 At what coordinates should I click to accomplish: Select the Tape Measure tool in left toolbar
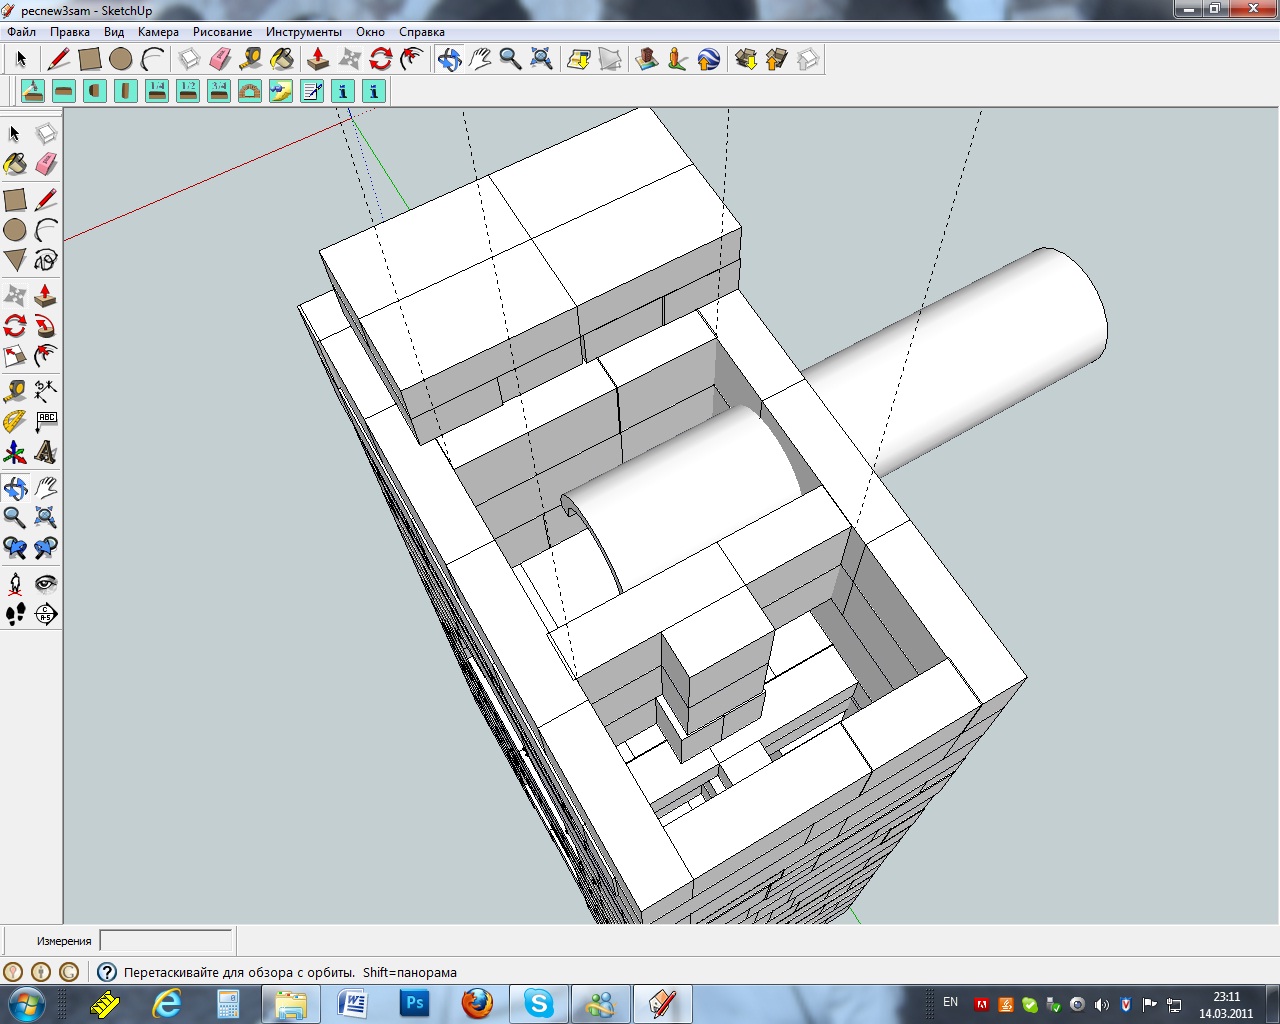[x=15, y=390]
